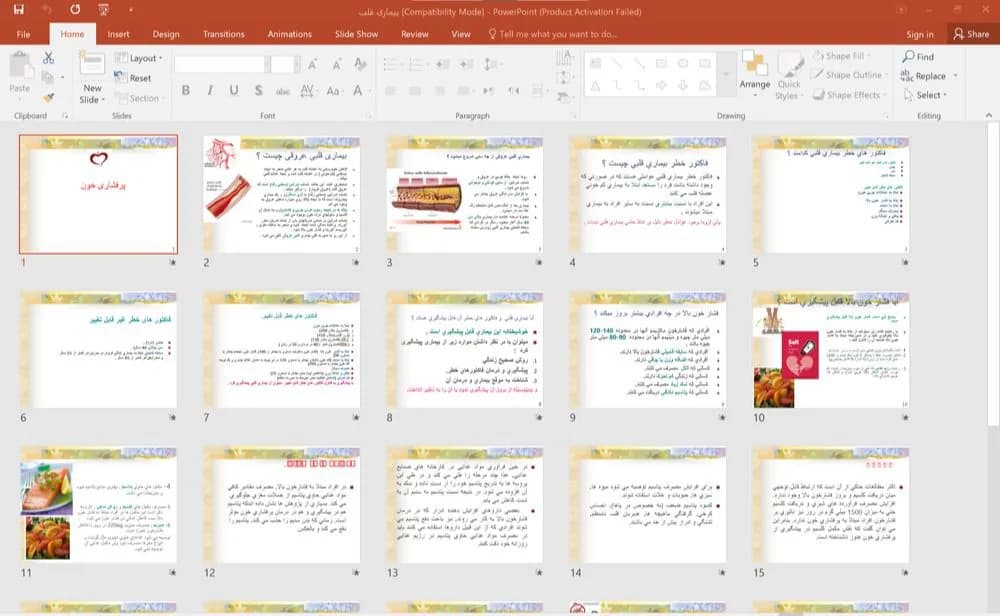Open Shape Fill color options
The height and width of the screenshot is (616, 1000).
842,56
